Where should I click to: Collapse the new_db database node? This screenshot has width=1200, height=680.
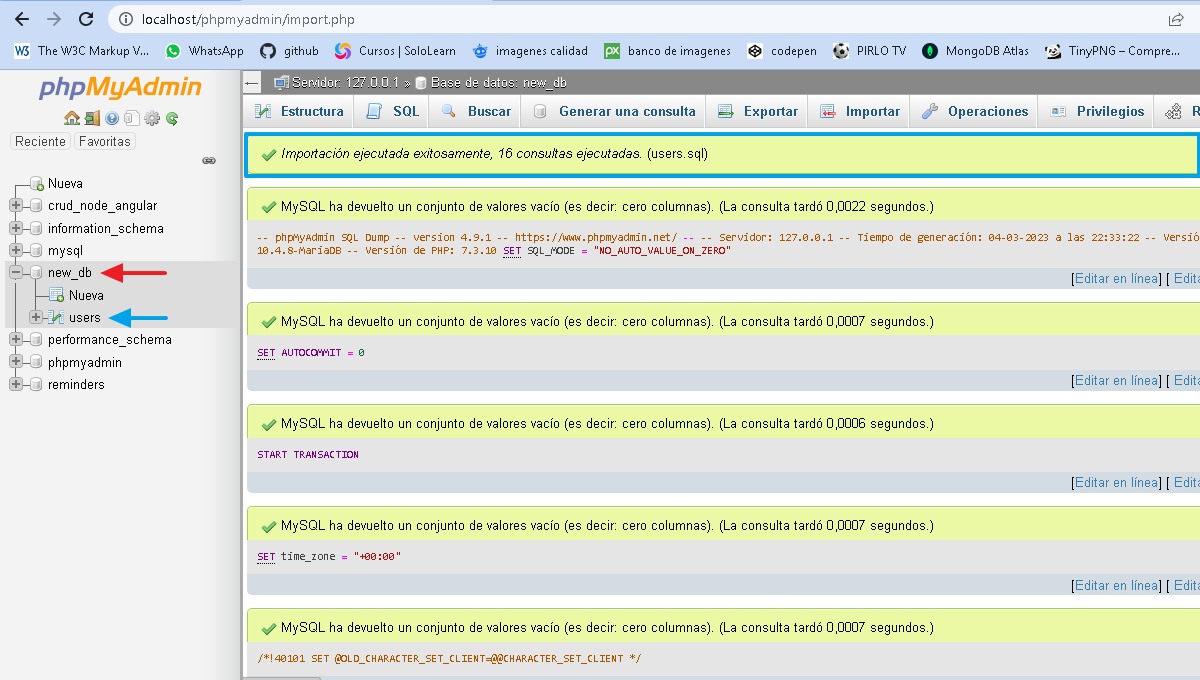pos(16,273)
